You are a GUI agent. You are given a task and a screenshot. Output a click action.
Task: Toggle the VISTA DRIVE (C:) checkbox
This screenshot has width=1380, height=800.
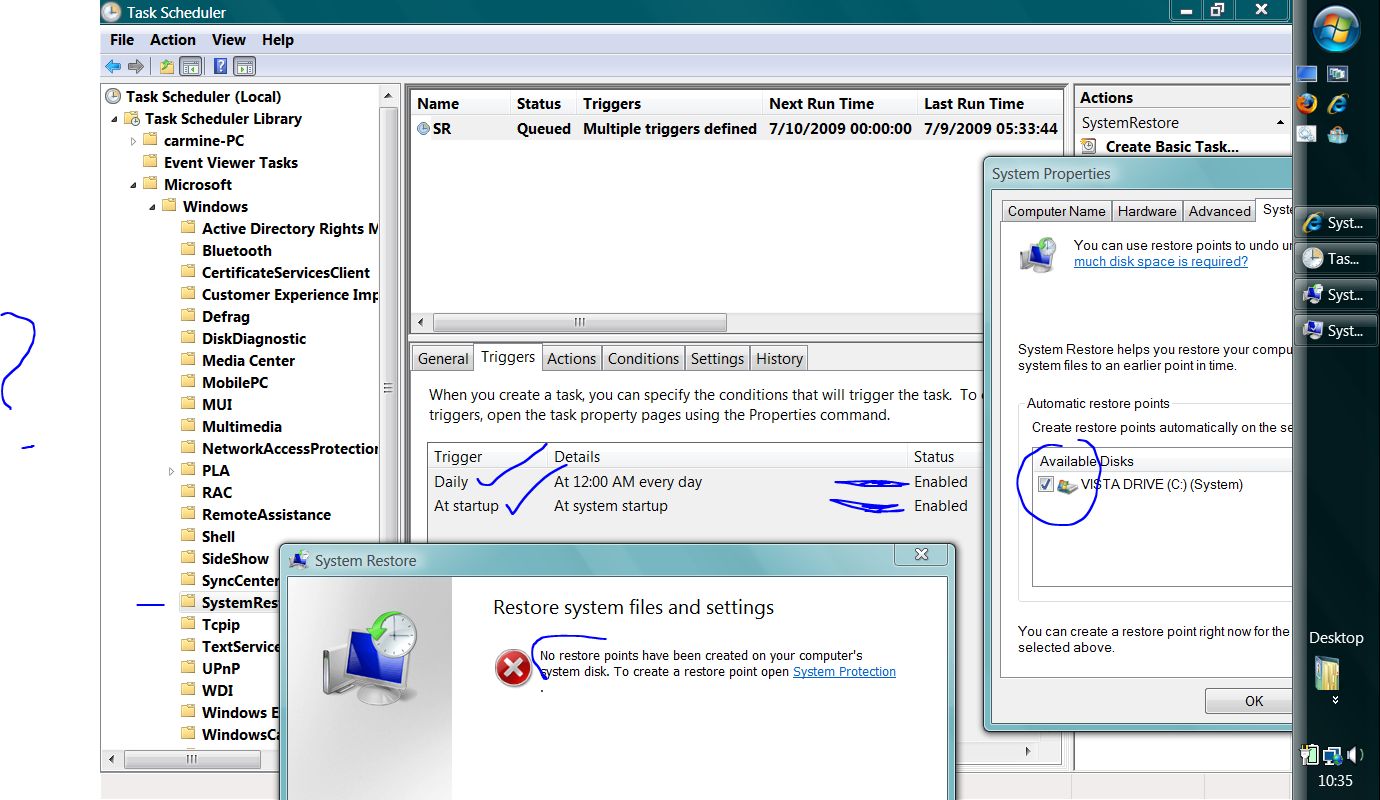click(x=1046, y=484)
